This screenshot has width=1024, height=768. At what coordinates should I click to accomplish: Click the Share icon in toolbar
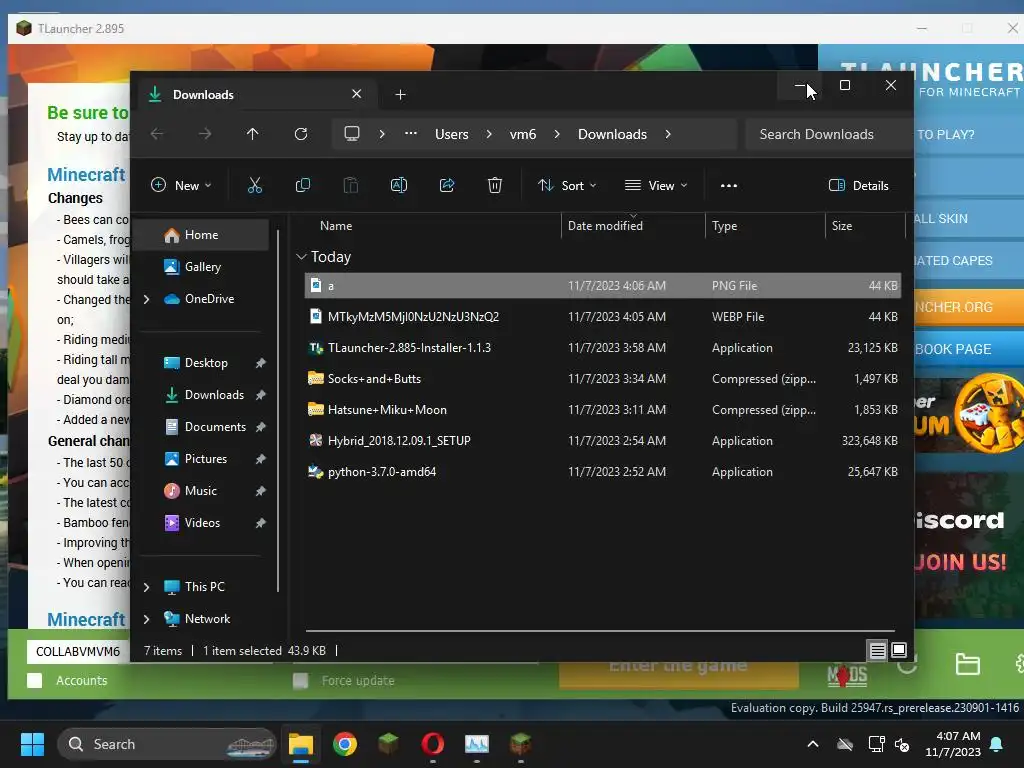(447, 185)
